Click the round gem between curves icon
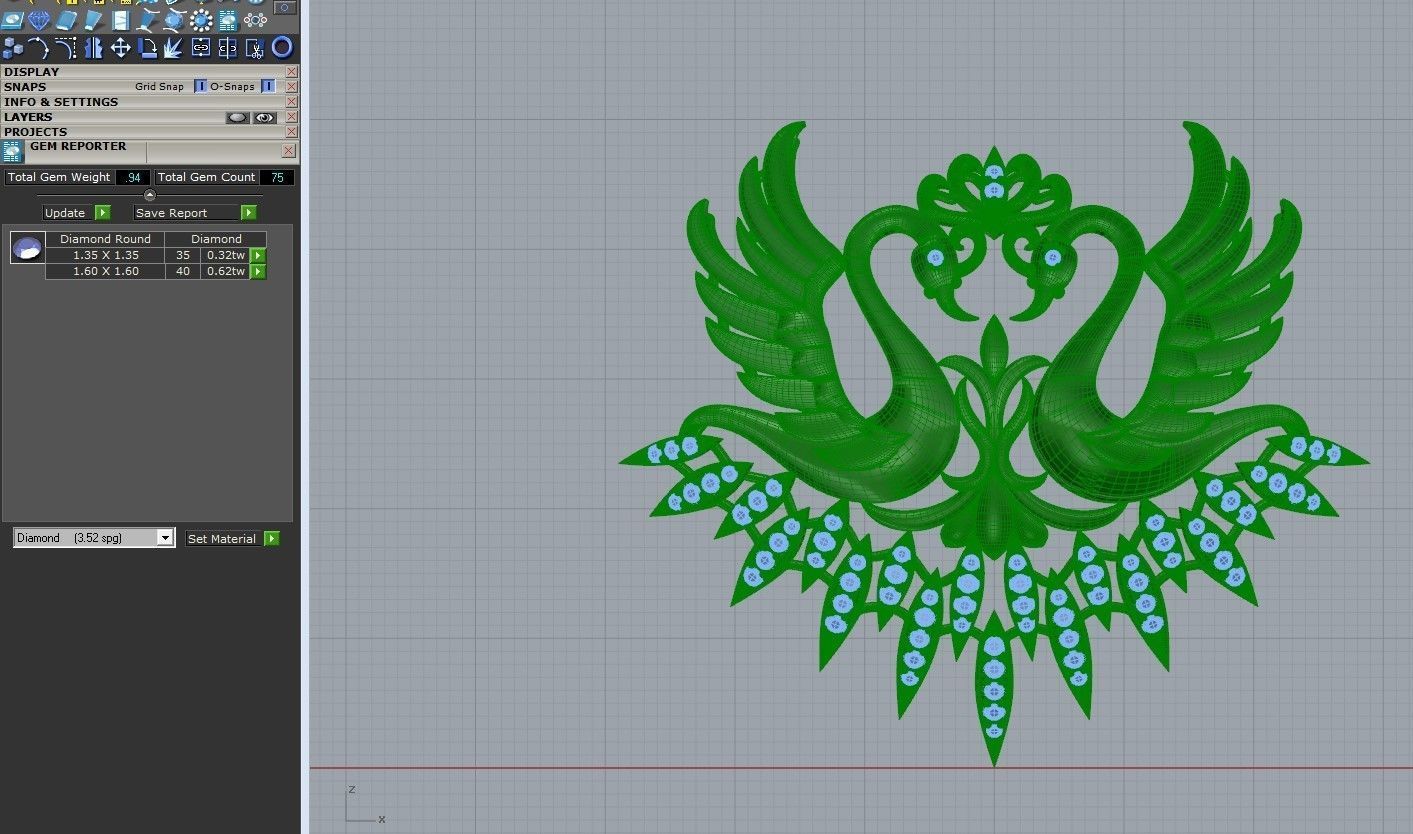1413x834 pixels. point(174,20)
